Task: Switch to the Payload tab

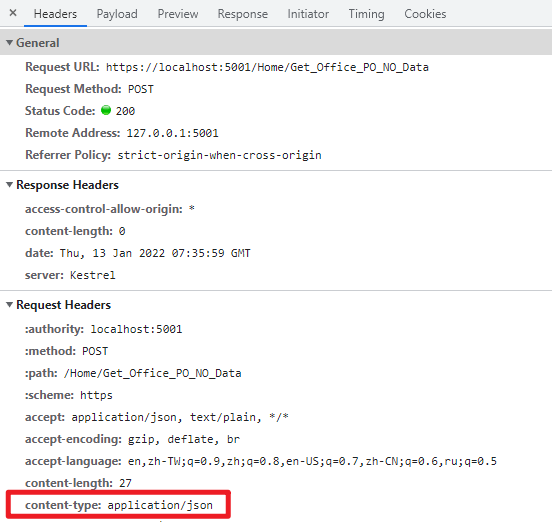Action: (117, 14)
